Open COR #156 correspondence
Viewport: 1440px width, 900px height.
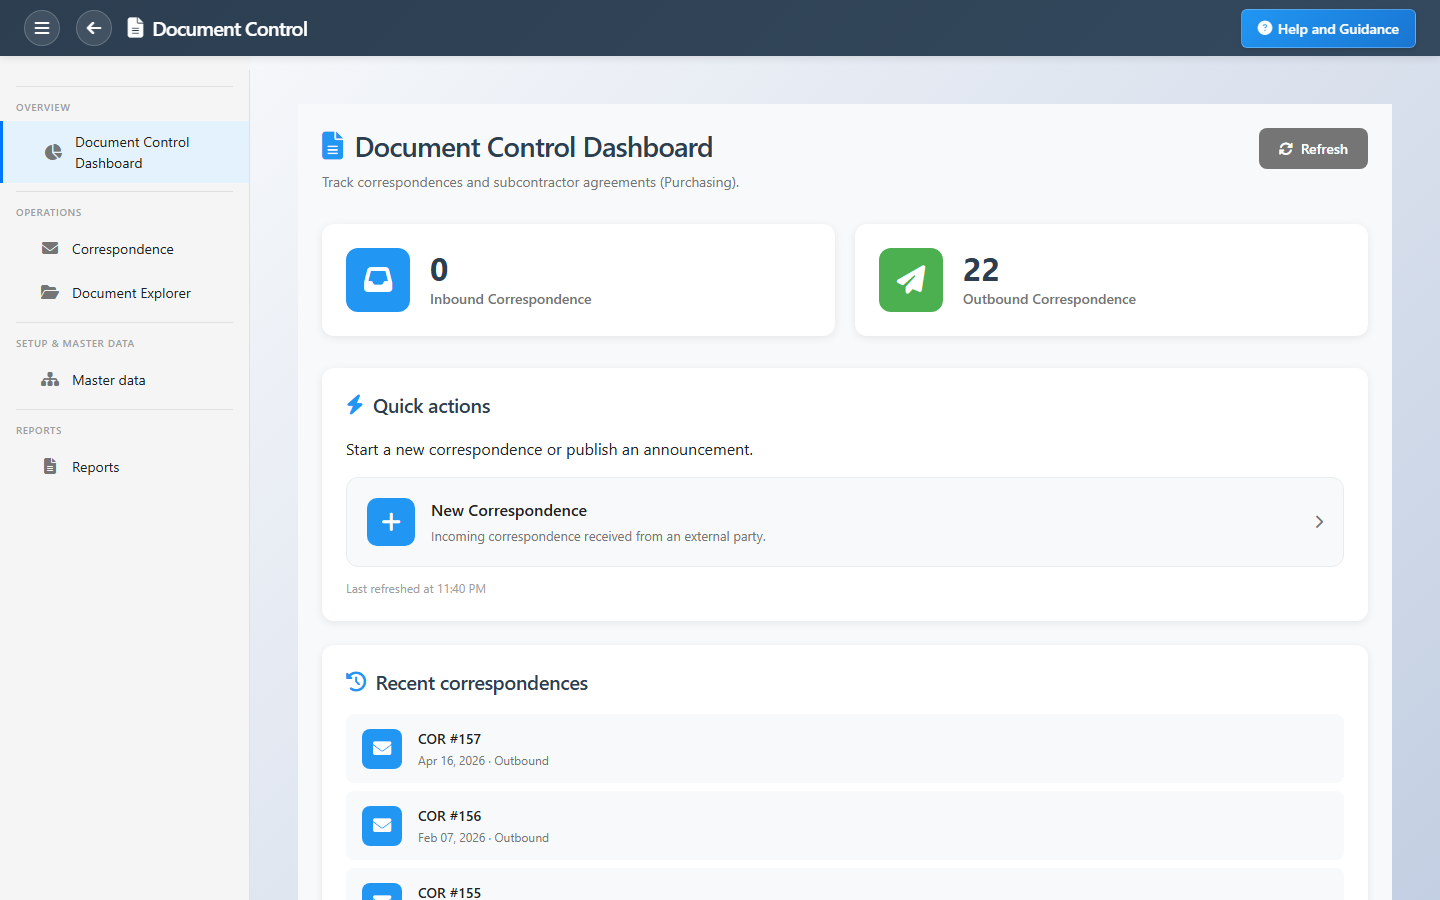[x=845, y=826]
